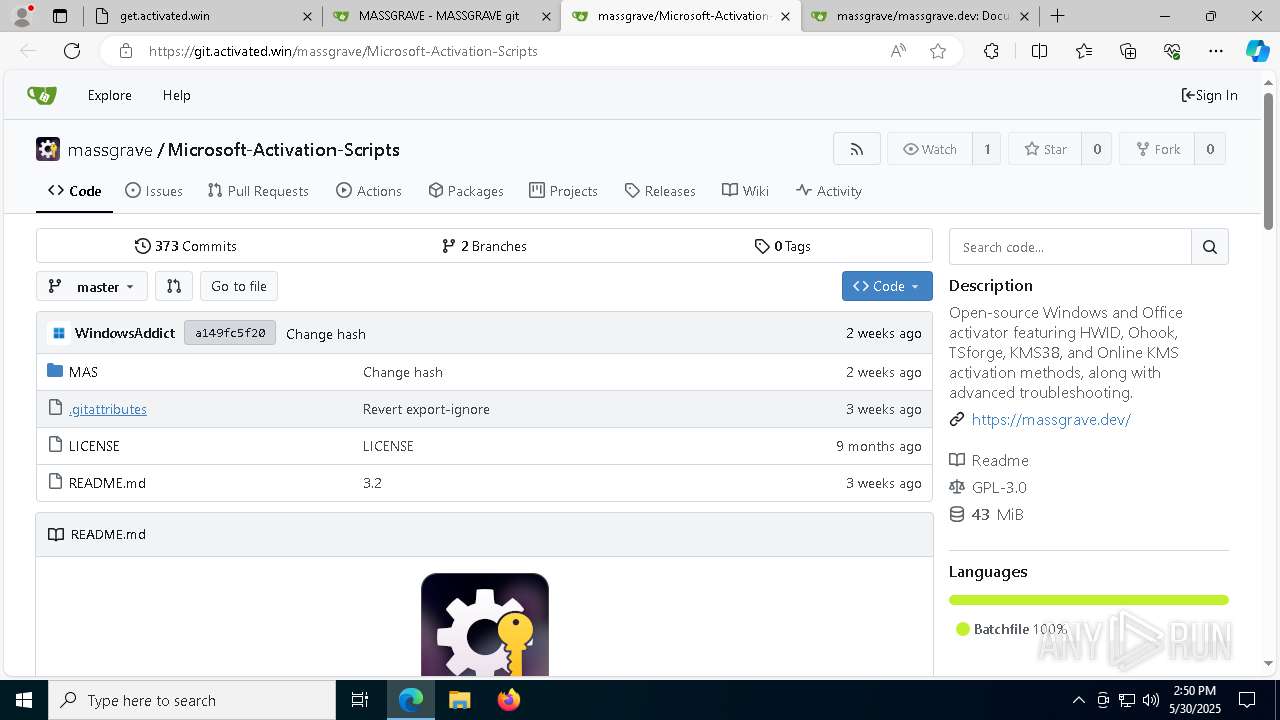Click the Windows taskbar search box
This screenshot has width=1280, height=720.
point(192,700)
